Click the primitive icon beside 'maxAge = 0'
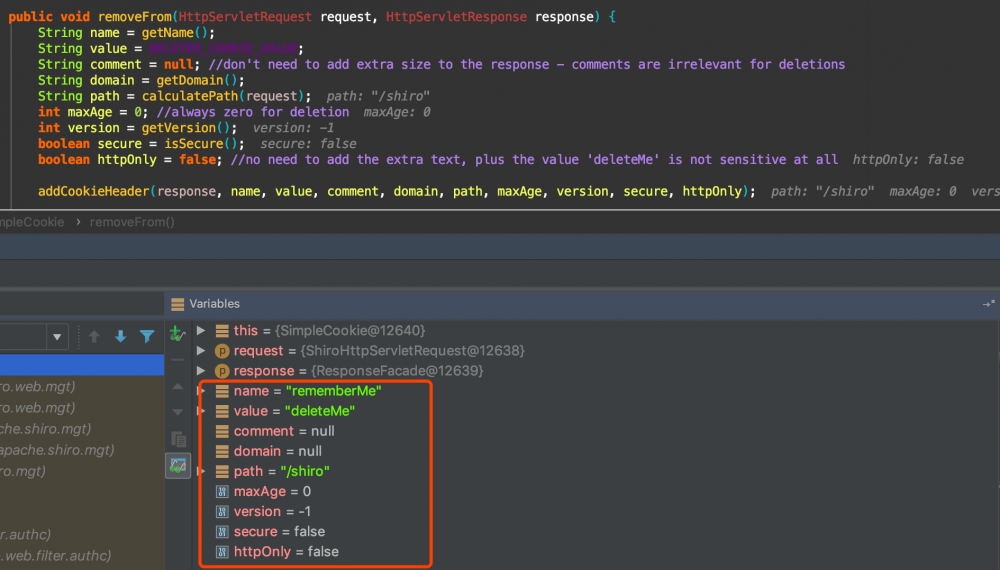The image size is (1000, 570). (x=222, y=492)
